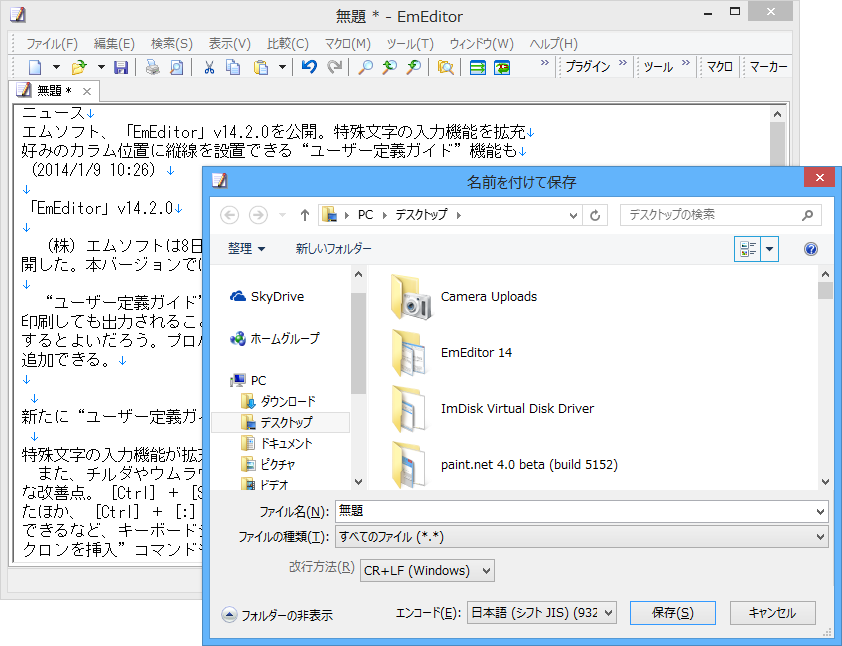The image size is (842, 646).
Task: Open the Save dialog help icon
Action: 810,249
